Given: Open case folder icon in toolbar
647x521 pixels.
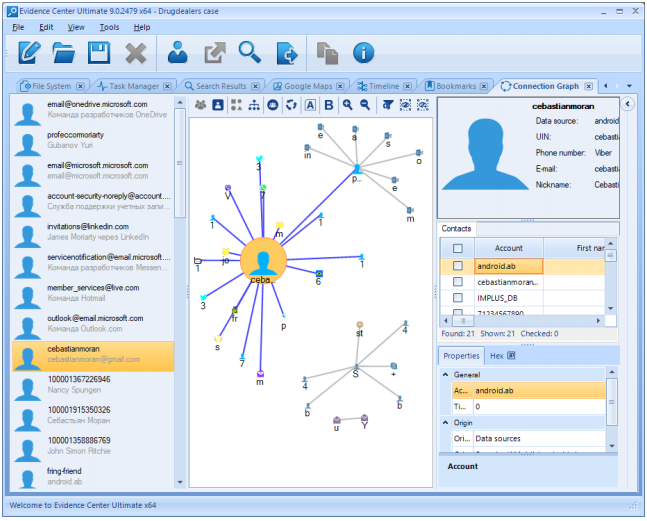Looking at the screenshot, I should click(64, 53).
